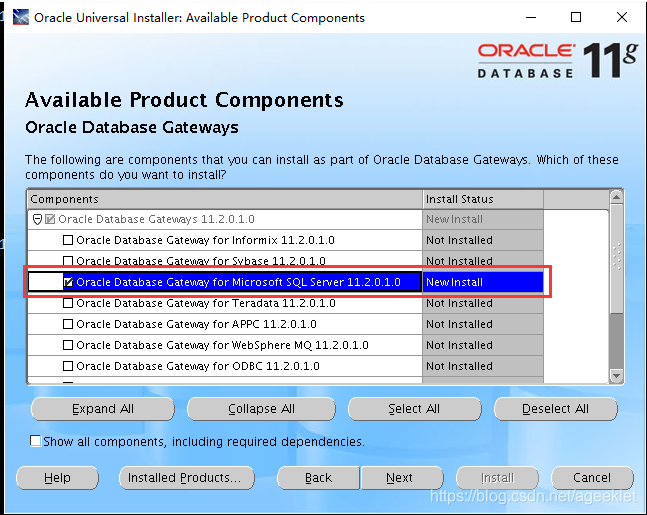Check Oracle Database Gateway for Informix

point(68,240)
